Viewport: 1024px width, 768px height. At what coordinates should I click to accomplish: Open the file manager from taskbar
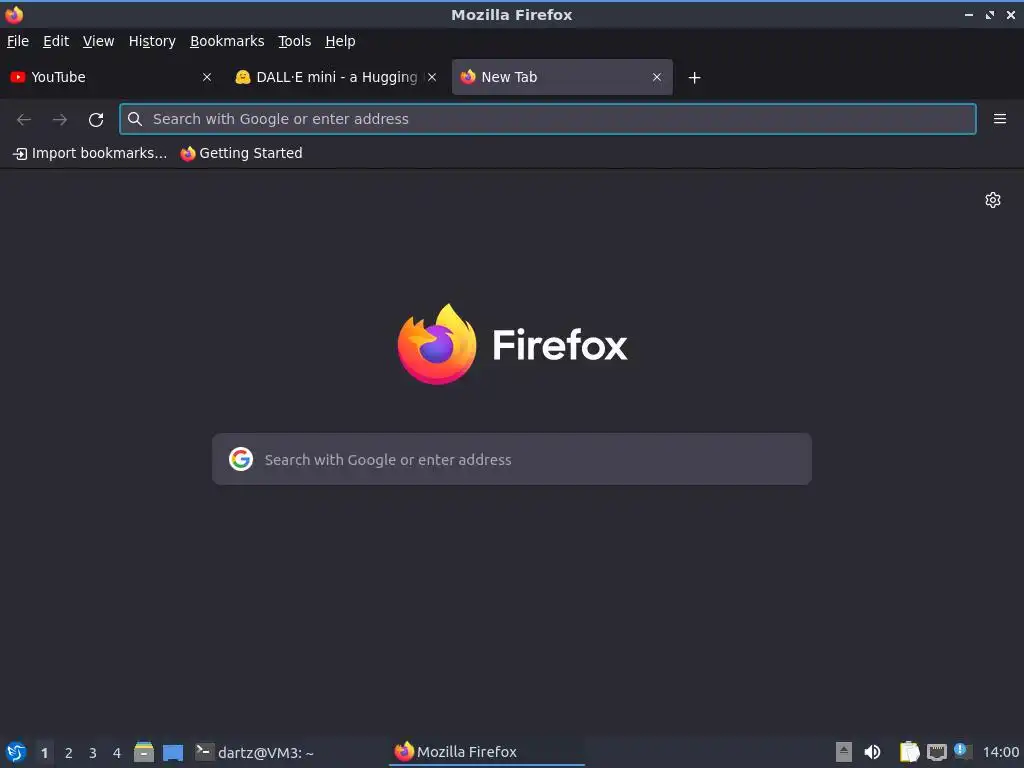(144, 752)
